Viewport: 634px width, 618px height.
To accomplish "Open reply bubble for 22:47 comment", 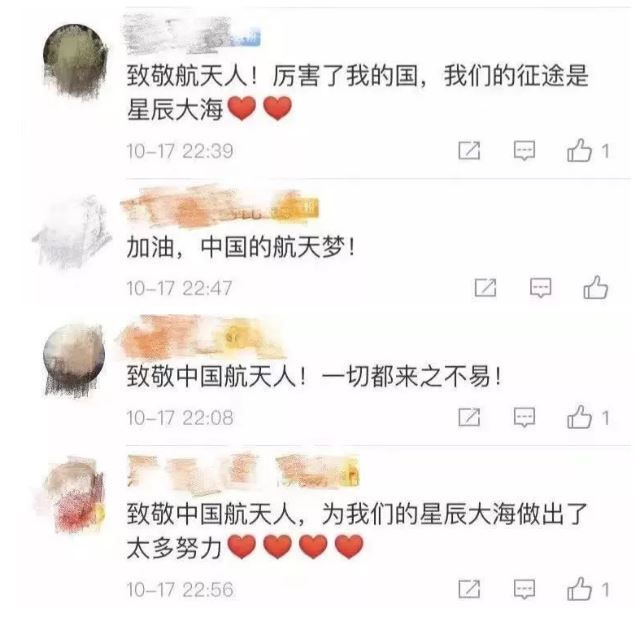I will 541,288.
